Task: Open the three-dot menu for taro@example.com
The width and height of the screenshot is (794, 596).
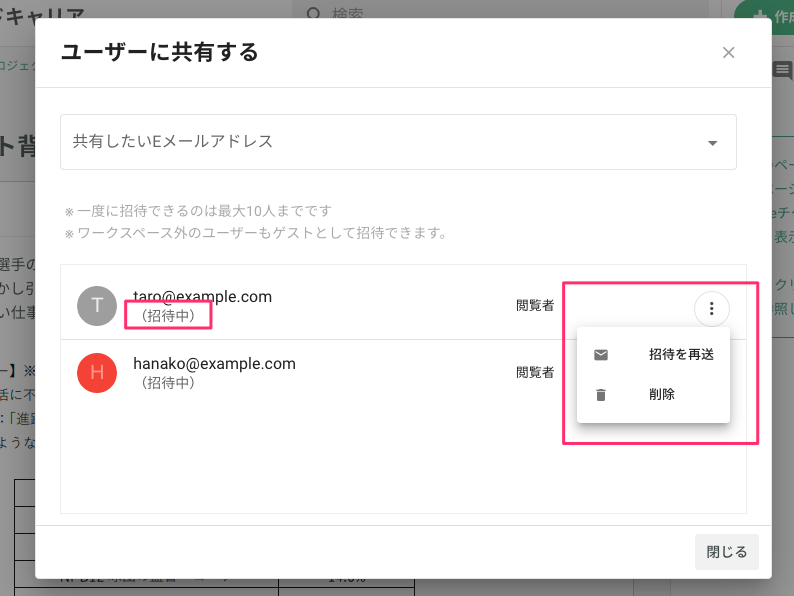Action: point(711,308)
